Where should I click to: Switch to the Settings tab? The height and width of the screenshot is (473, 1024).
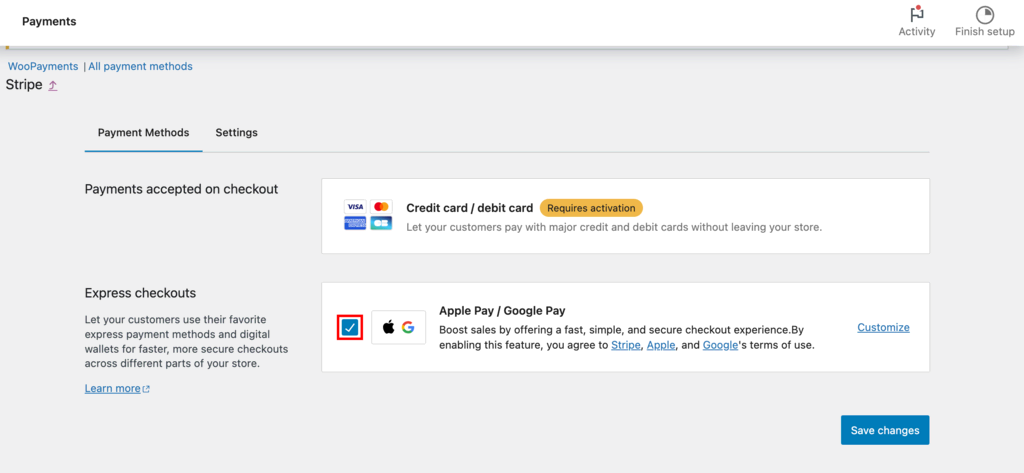(236, 133)
